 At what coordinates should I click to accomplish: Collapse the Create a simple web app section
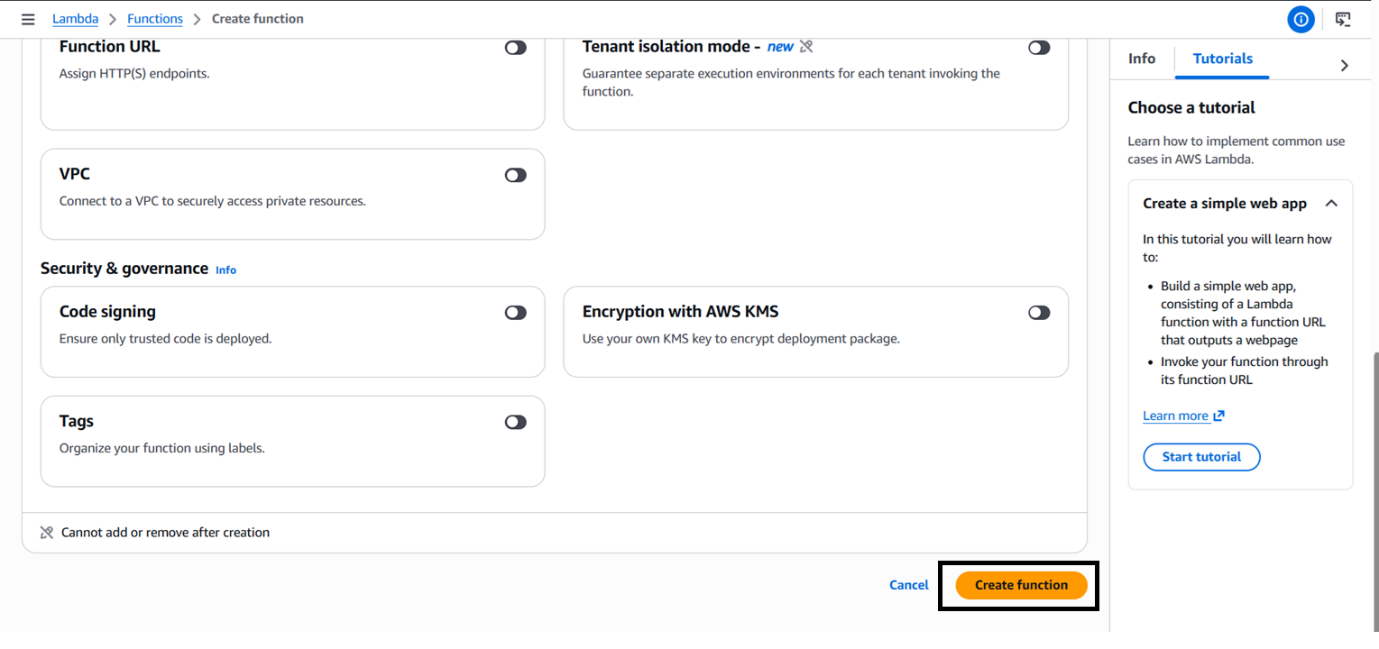point(1331,203)
